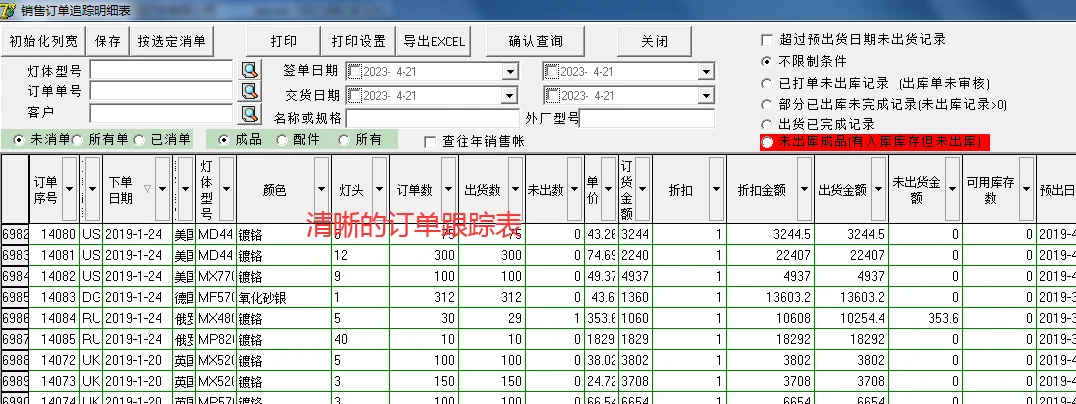
Task: Open 颜色 column filter dropdown
Action: pyautogui.click(x=321, y=189)
